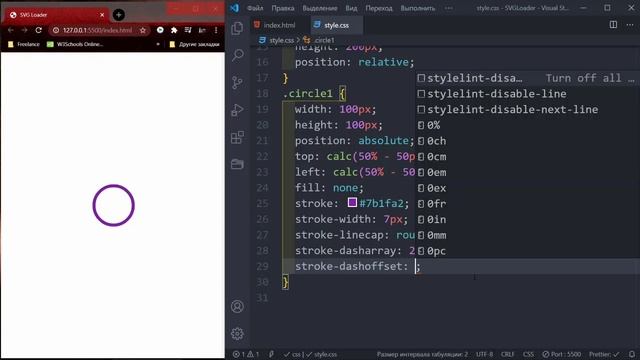Click the Port : 5500 Live Server indicator
Screen dimensions: 640x360
click(562, 354)
